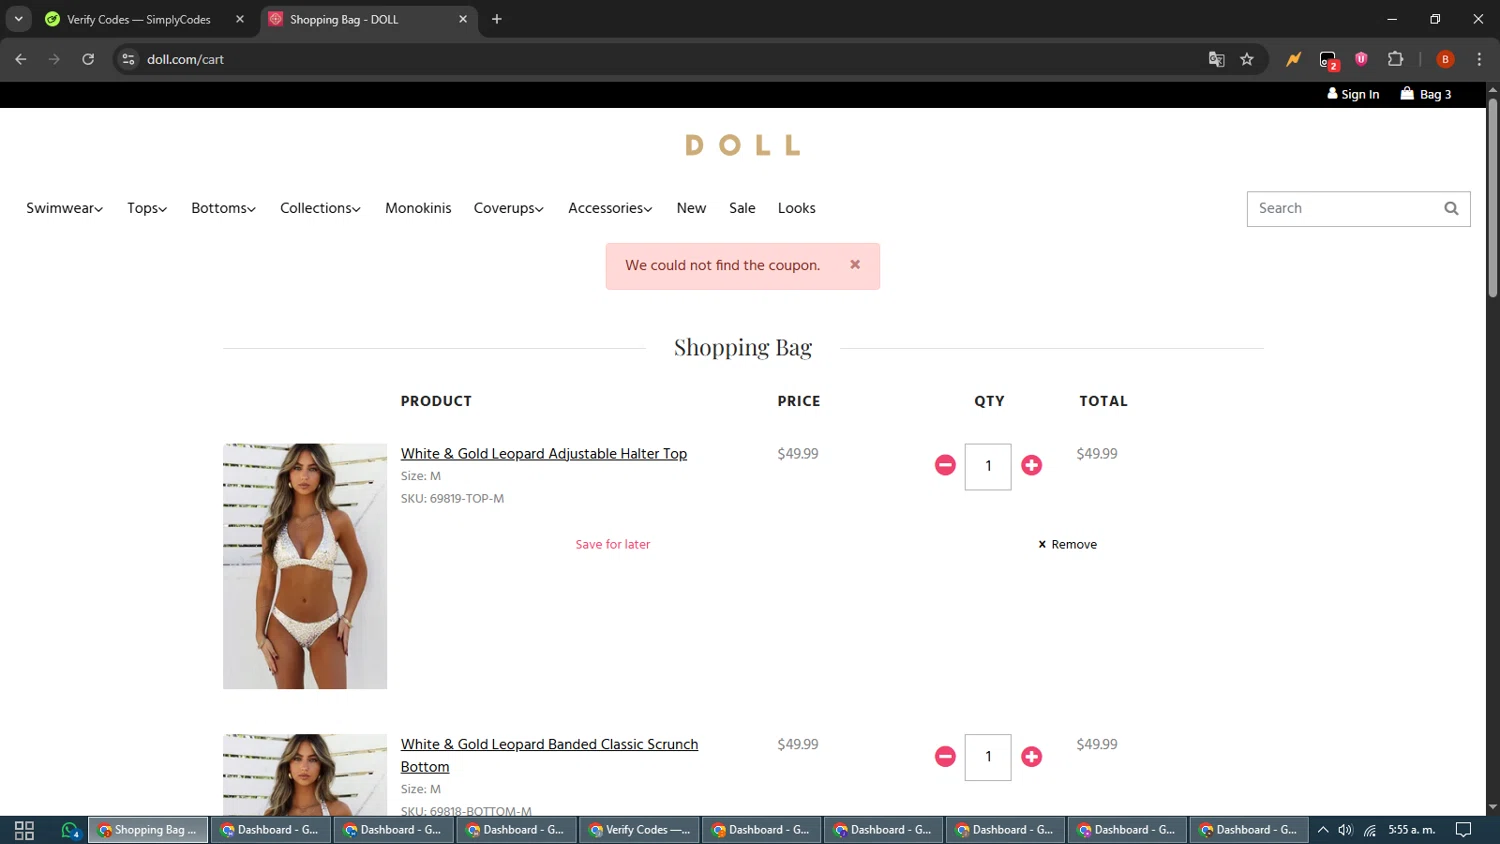Open volume control in system tray

(x=1346, y=830)
